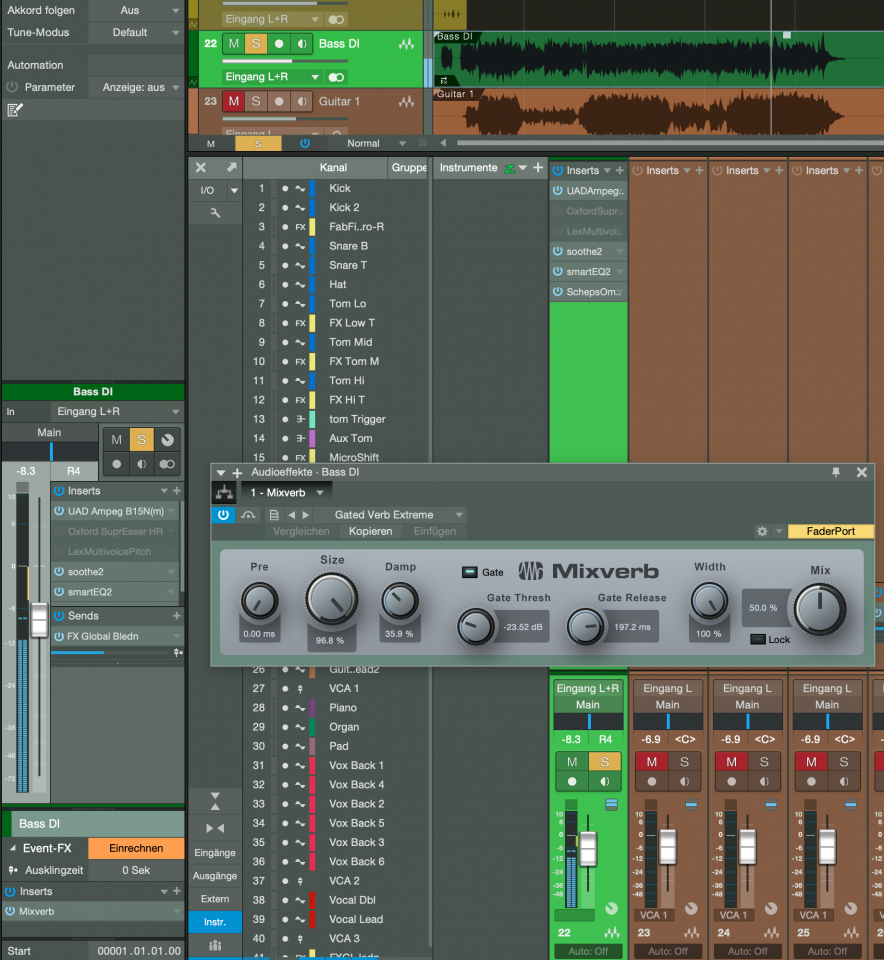
Task: Pin the Audioeffekte Bass DI plugin window
Action: click(x=836, y=472)
